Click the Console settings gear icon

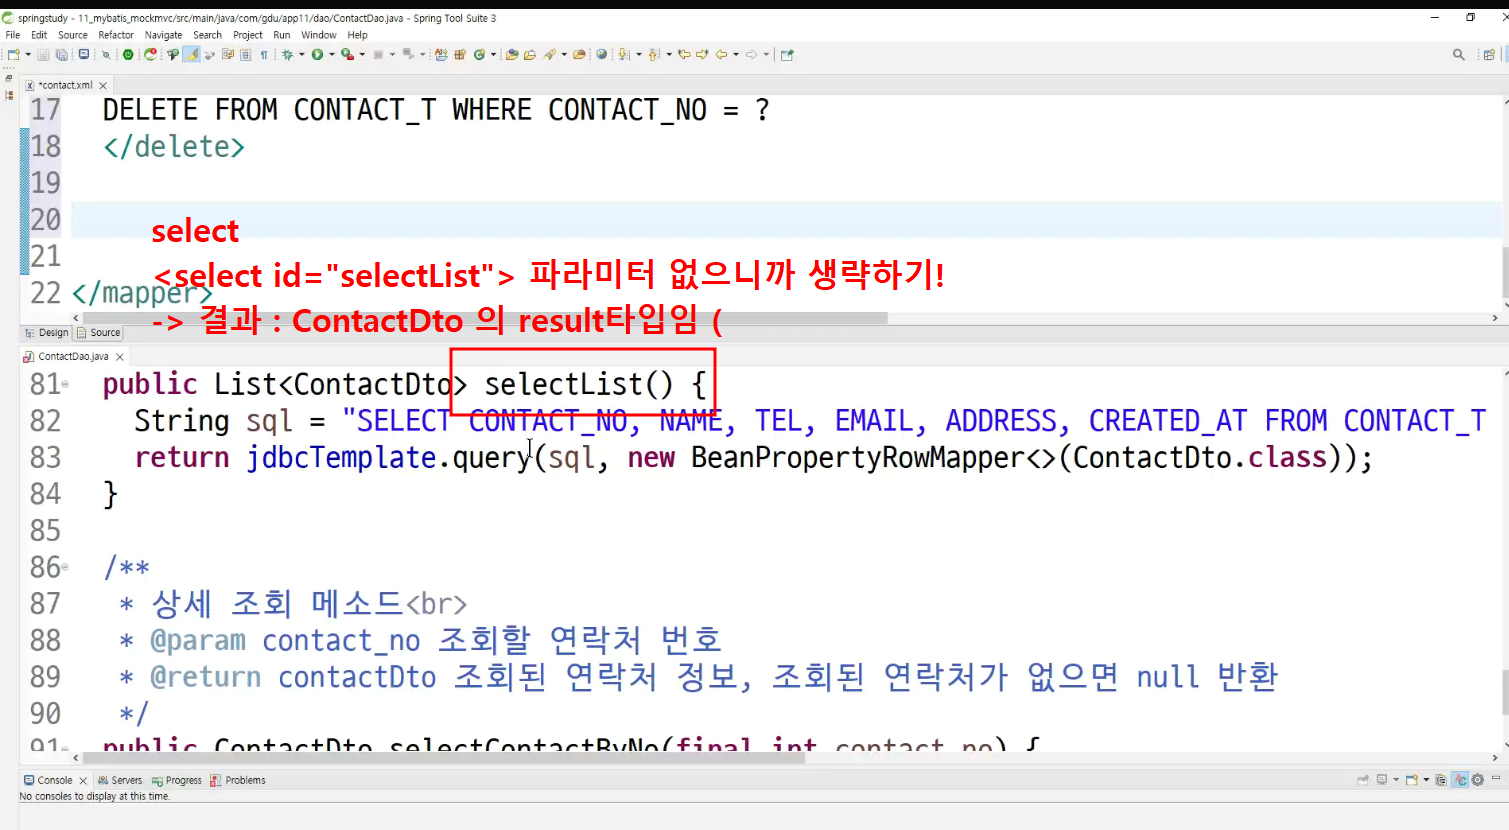pyautogui.click(x=1477, y=780)
